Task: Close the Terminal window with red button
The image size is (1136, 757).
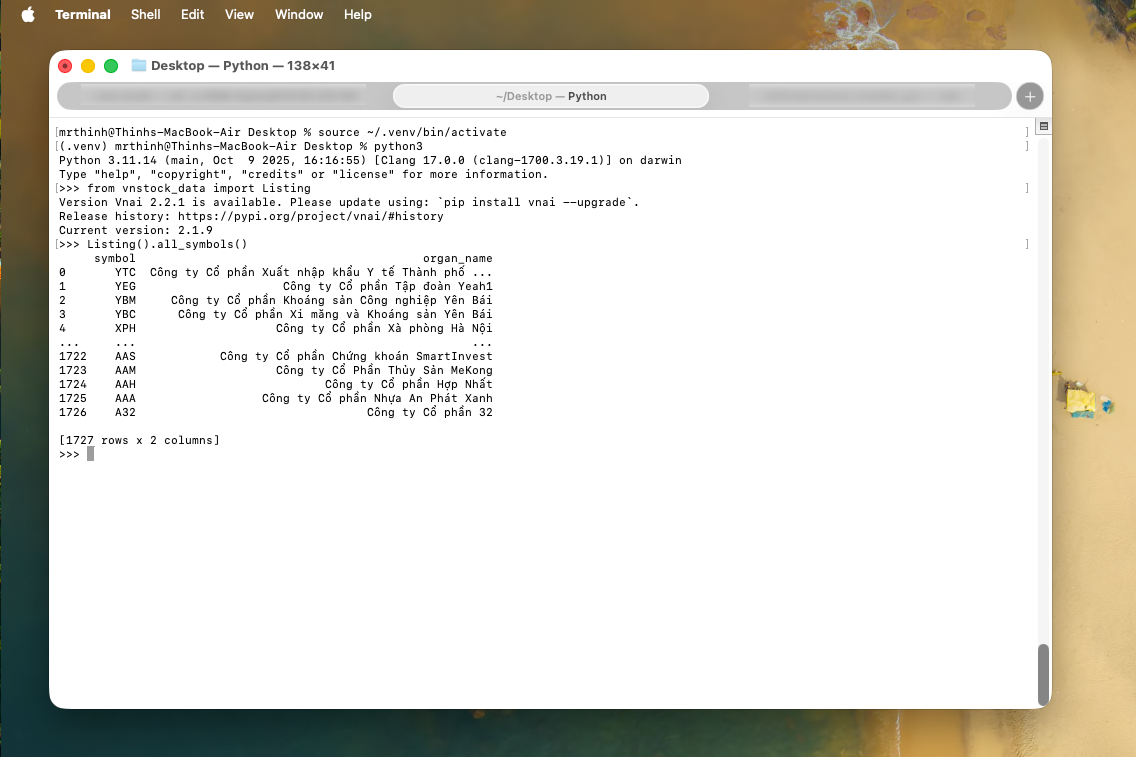Action: click(x=65, y=66)
